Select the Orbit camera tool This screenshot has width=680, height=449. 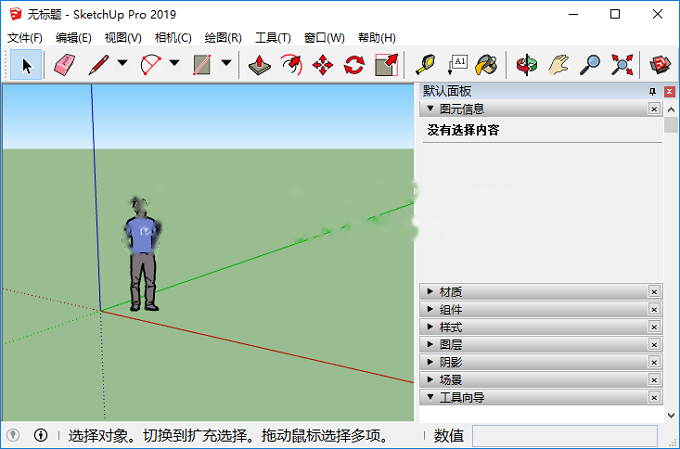click(526, 65)
